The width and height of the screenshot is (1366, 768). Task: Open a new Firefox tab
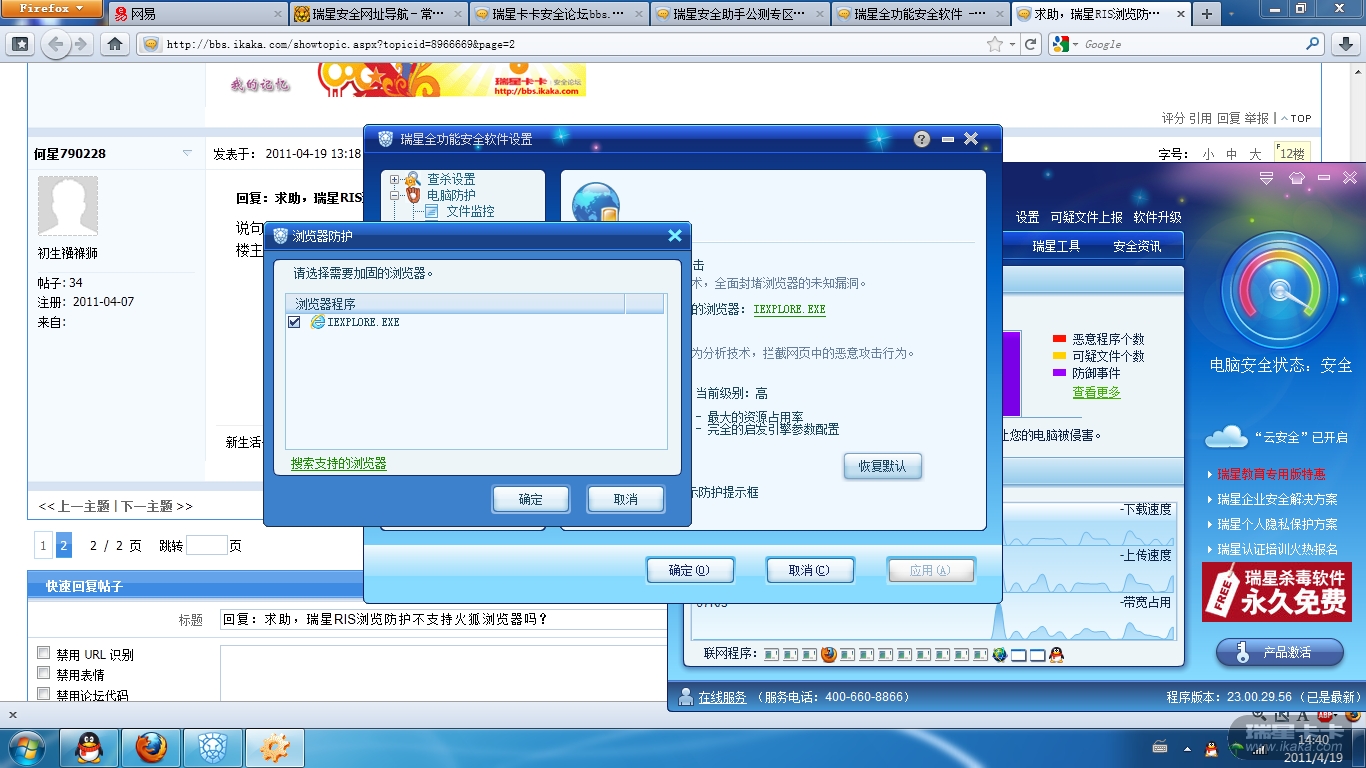point(1206,14)
